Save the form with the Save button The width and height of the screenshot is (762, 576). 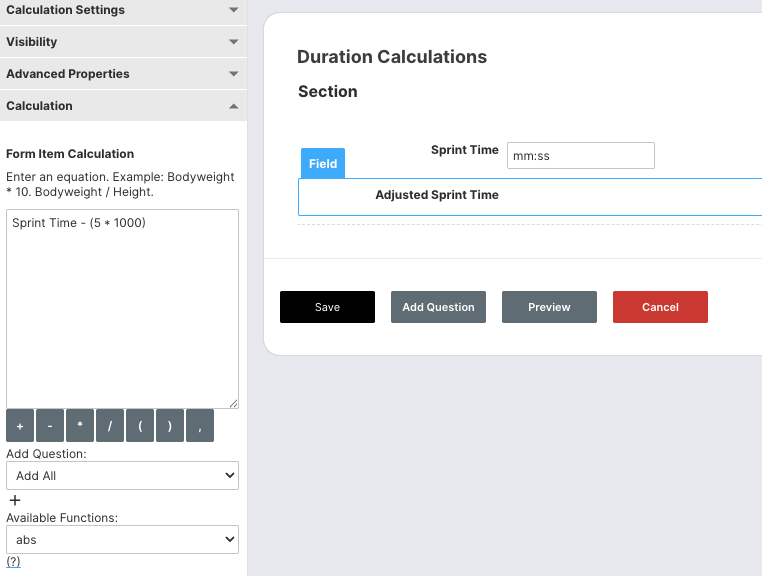coord(328,307)
